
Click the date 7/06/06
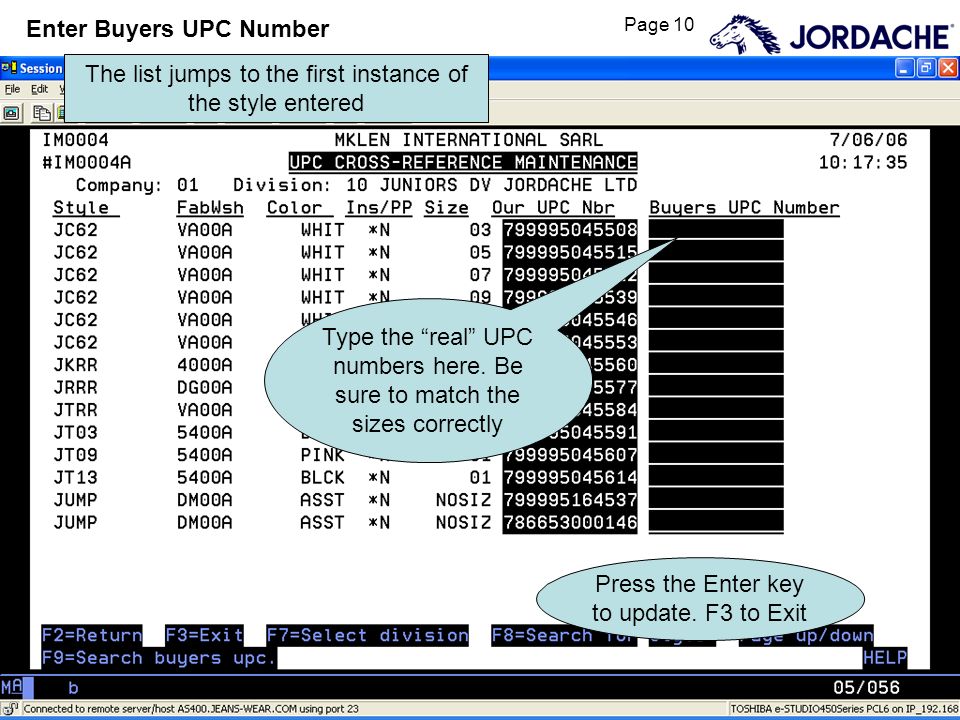tap(868, 140)
